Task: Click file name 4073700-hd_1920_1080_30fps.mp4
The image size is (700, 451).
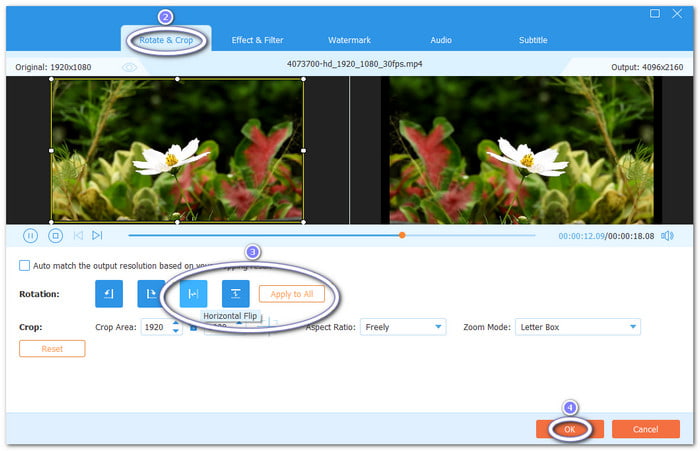Action: pos(354,64)
